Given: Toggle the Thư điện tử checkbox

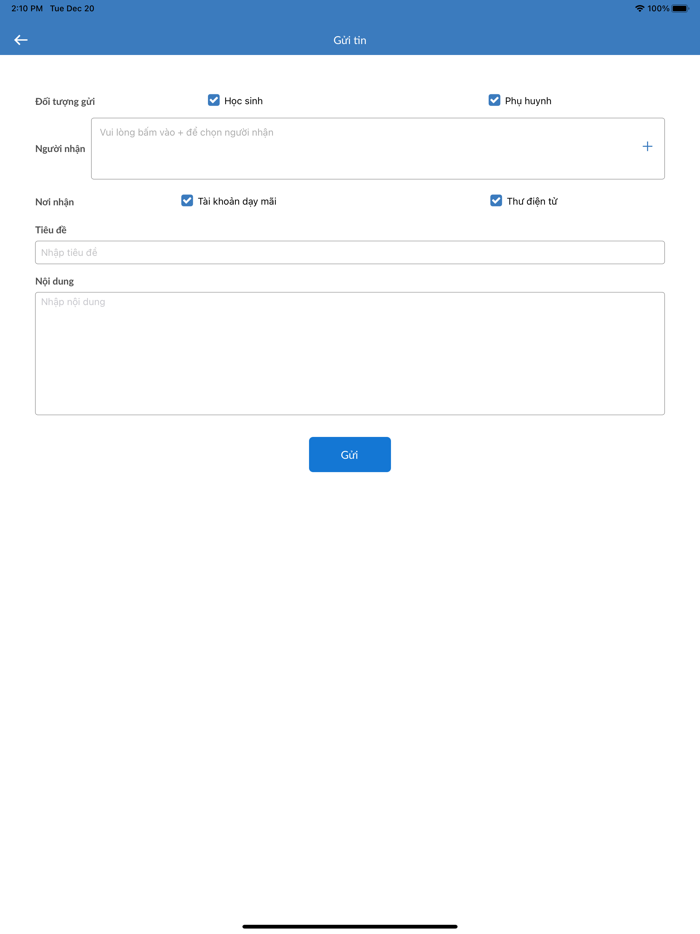Looking at the screenshot, I should coord(496,201).
